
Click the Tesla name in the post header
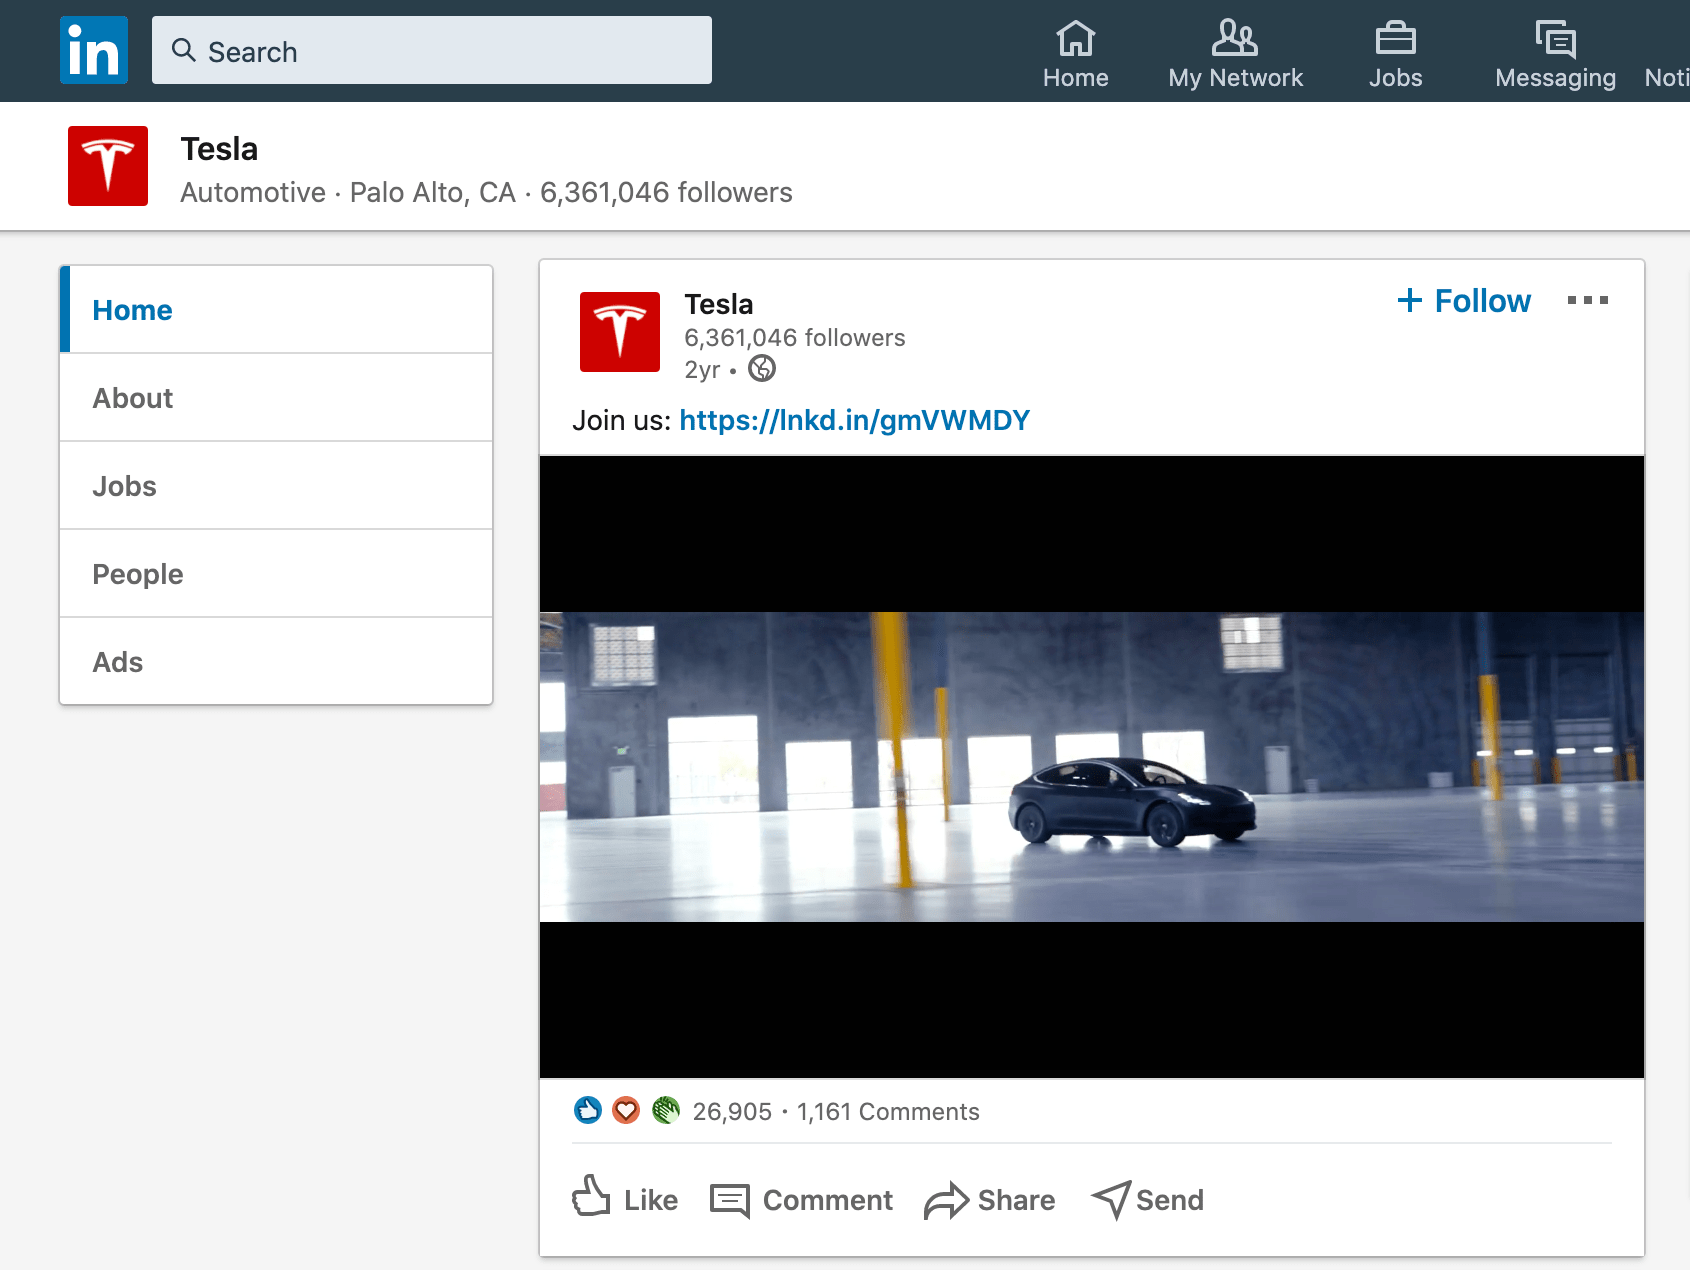click(x=719, y=304)
